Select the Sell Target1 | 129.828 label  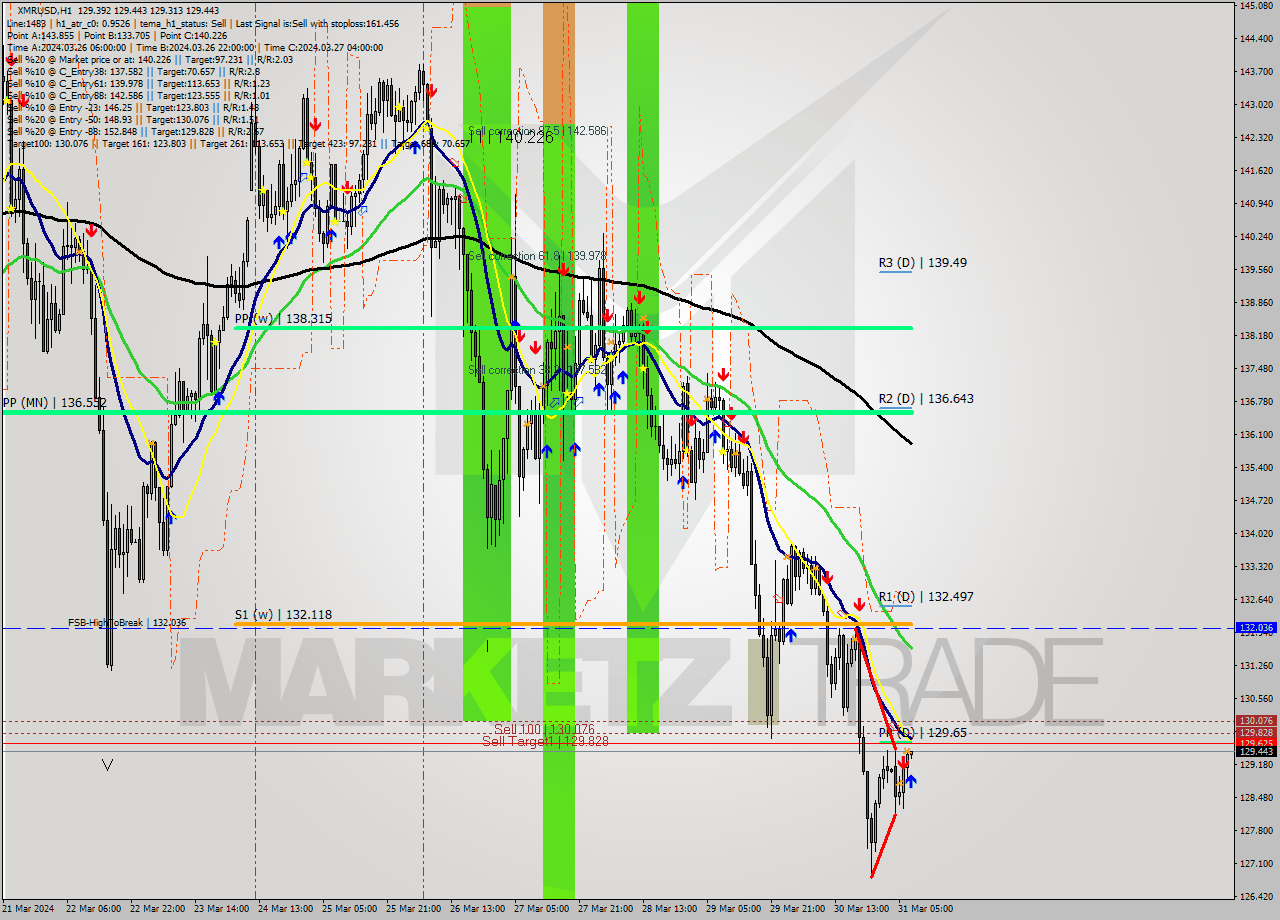pos(545,741)
